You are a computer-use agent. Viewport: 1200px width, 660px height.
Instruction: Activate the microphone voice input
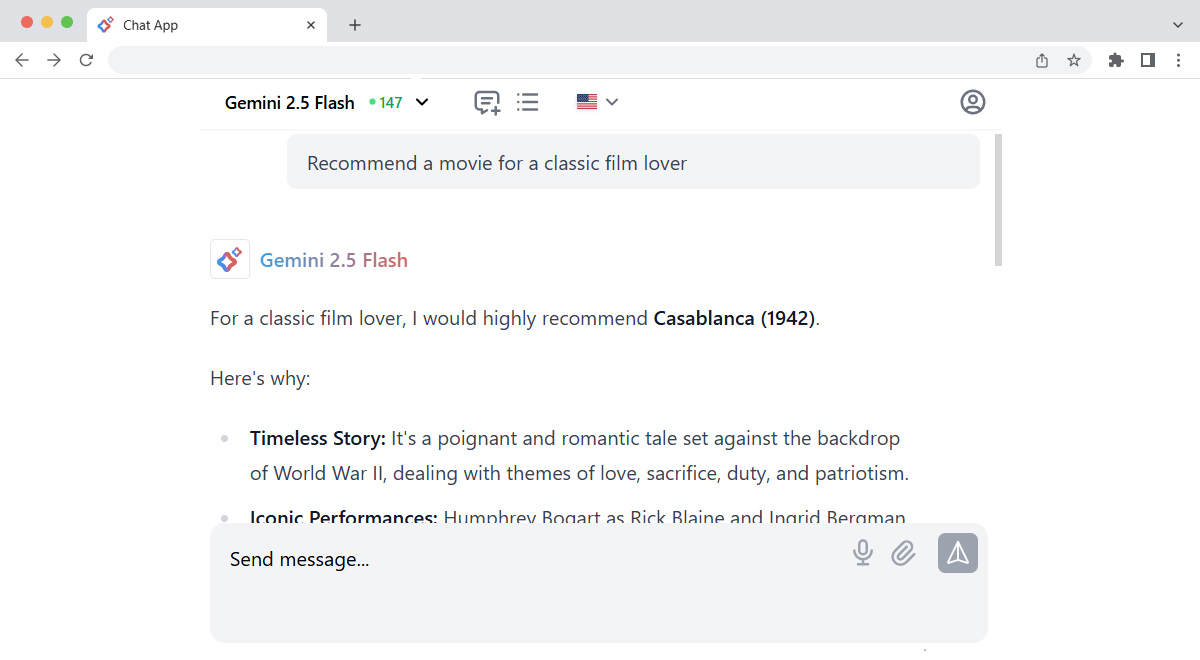click(x=862, y=552)
